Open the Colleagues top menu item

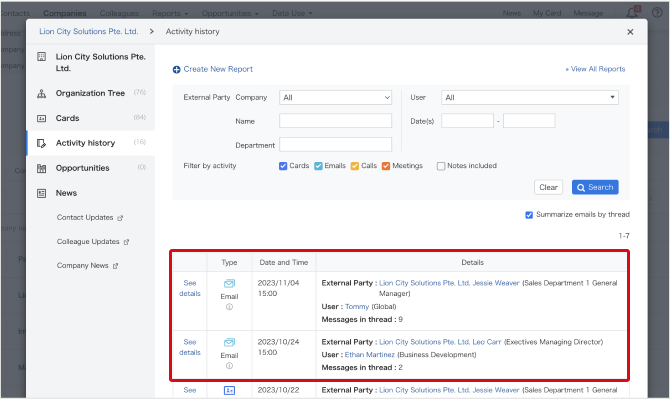pyautogui.click(x=119, y=13)
